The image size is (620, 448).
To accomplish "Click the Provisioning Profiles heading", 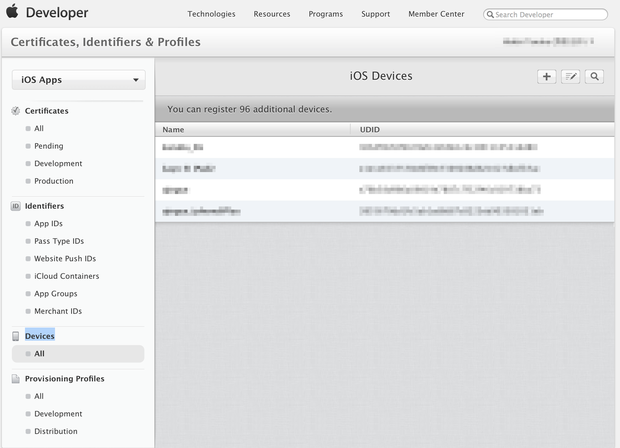I will [64, 379].
